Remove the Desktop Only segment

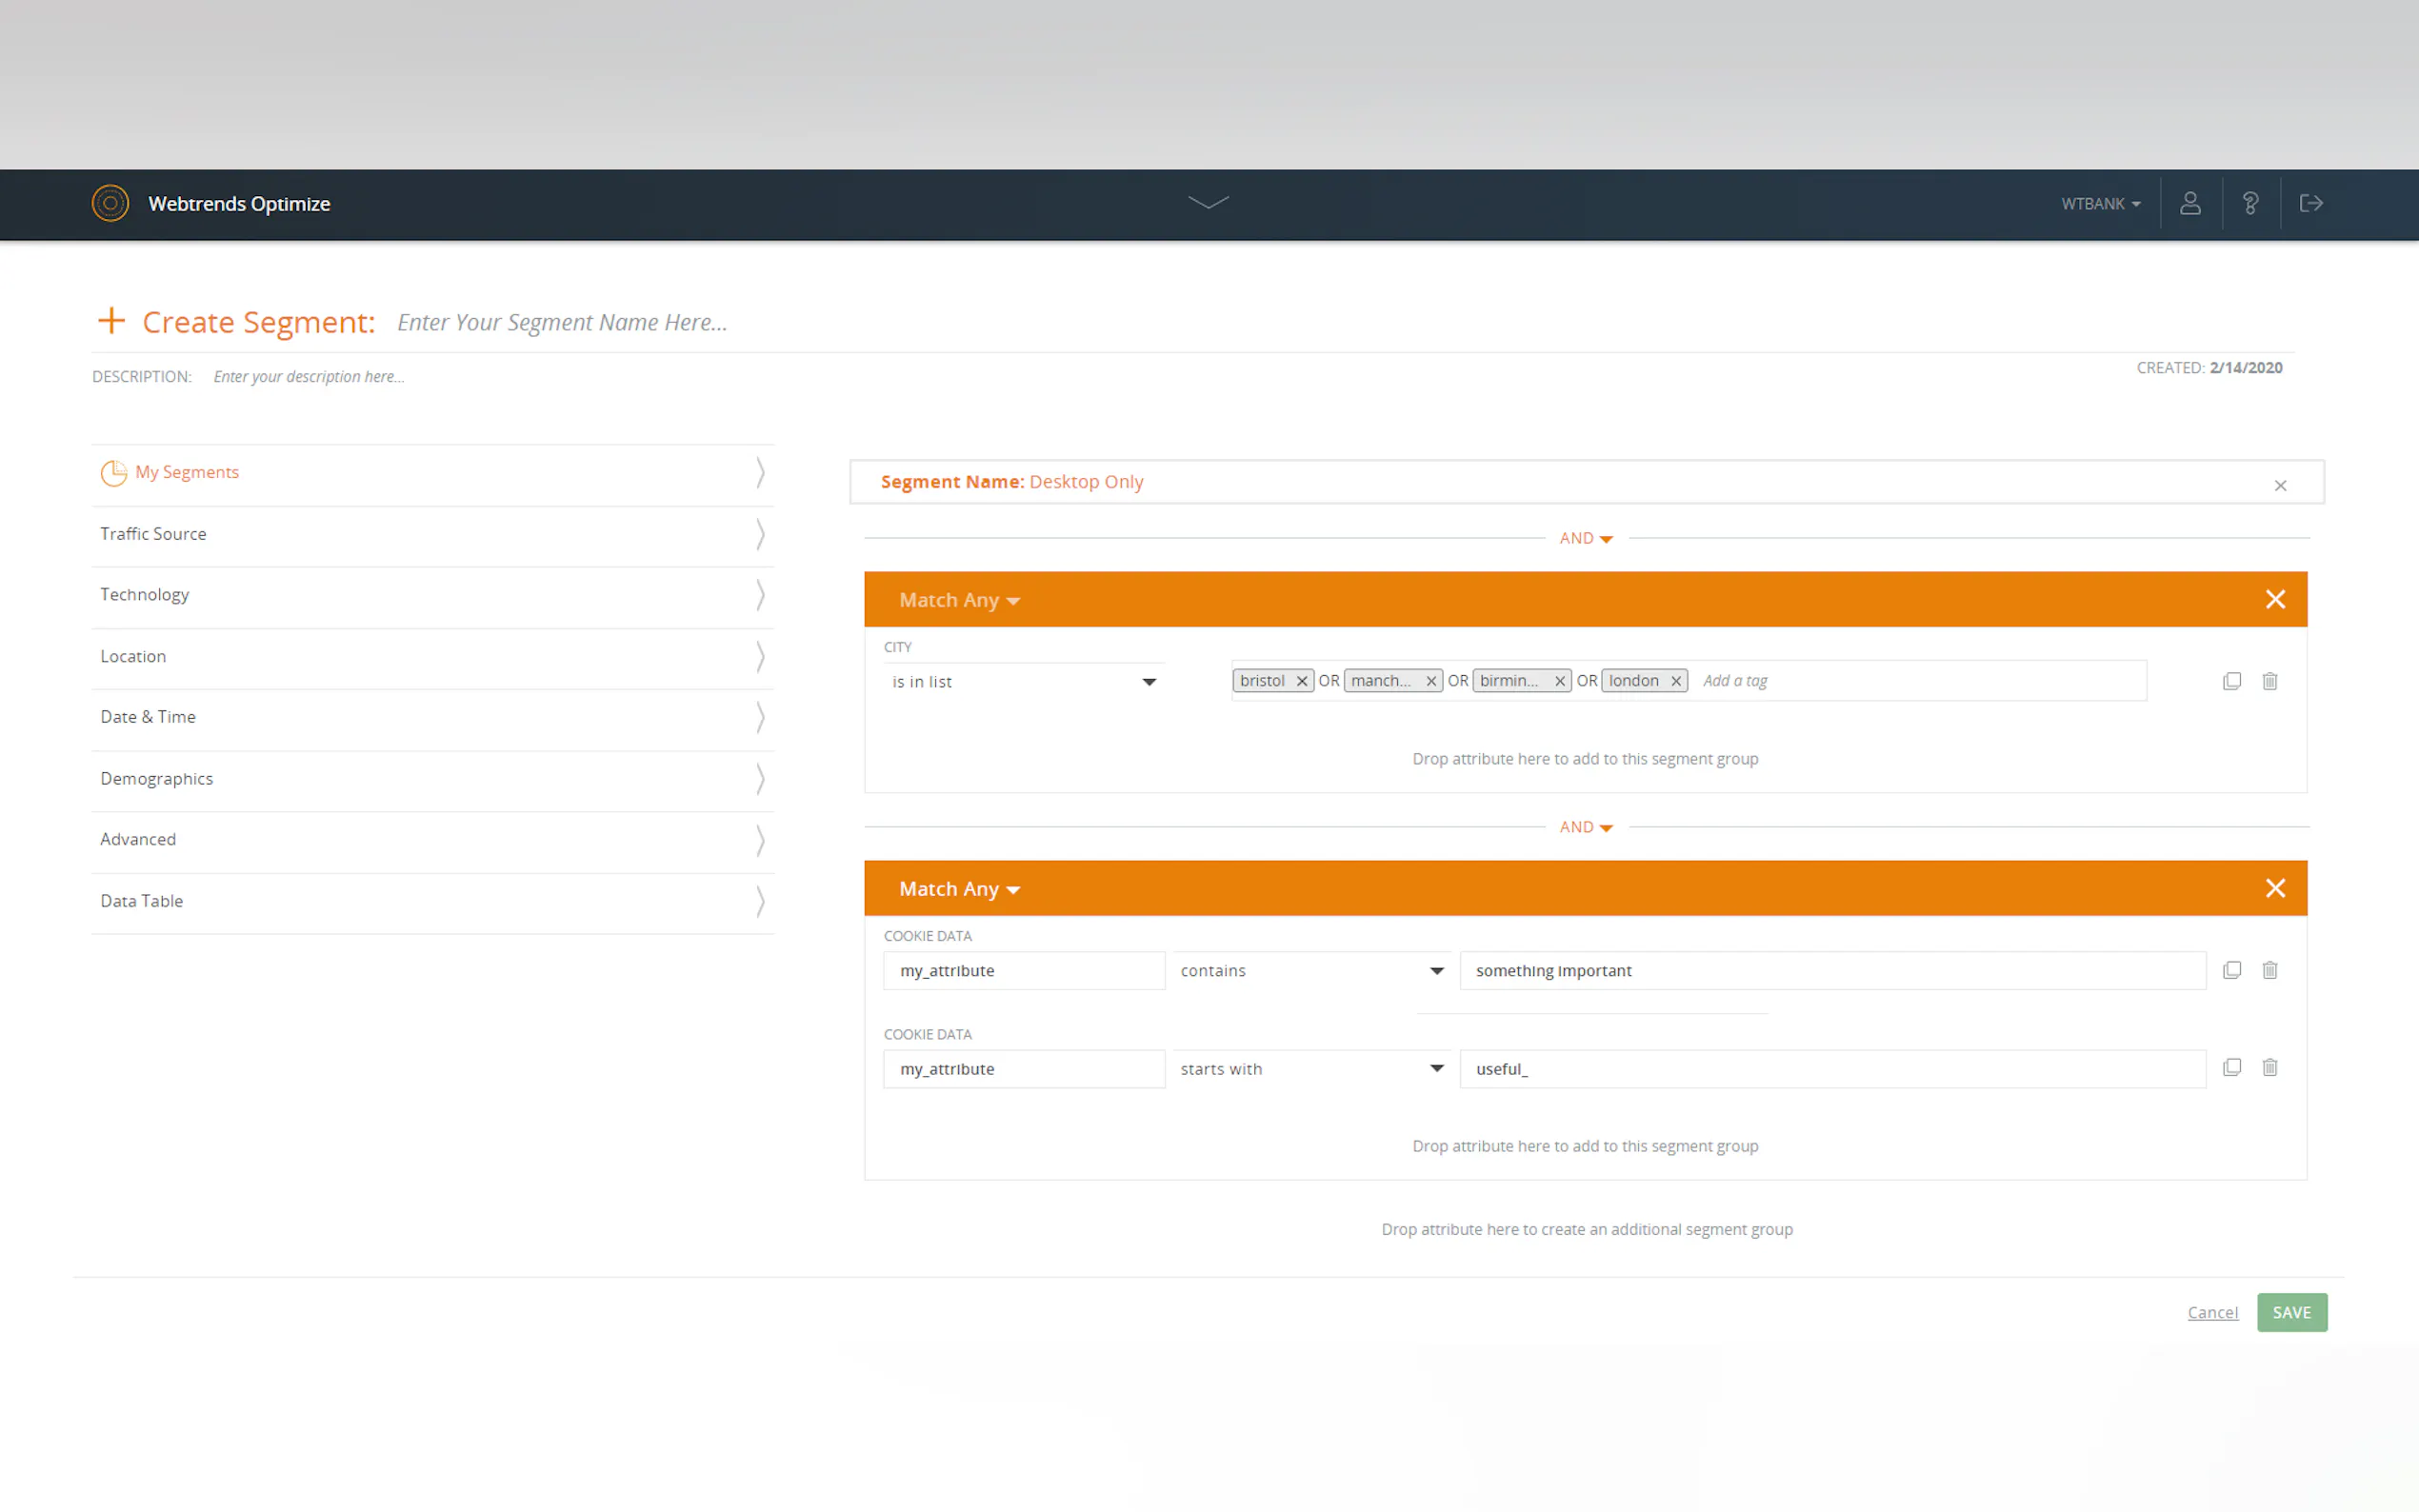coord(2280,485)
